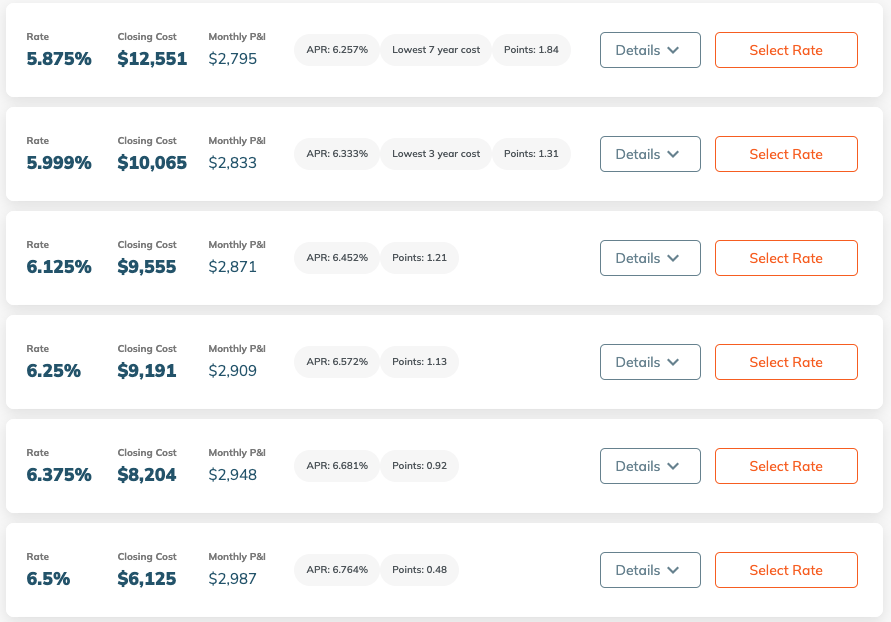Choose Select Rate on the 5.999% row
The image size is (891, 622).
(x=786, y=154)
